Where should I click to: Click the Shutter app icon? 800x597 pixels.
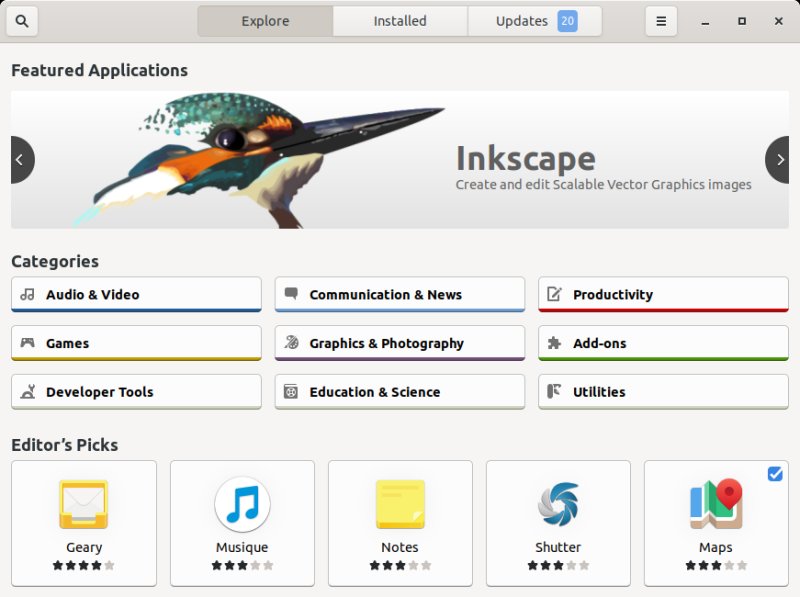point(557,505)
